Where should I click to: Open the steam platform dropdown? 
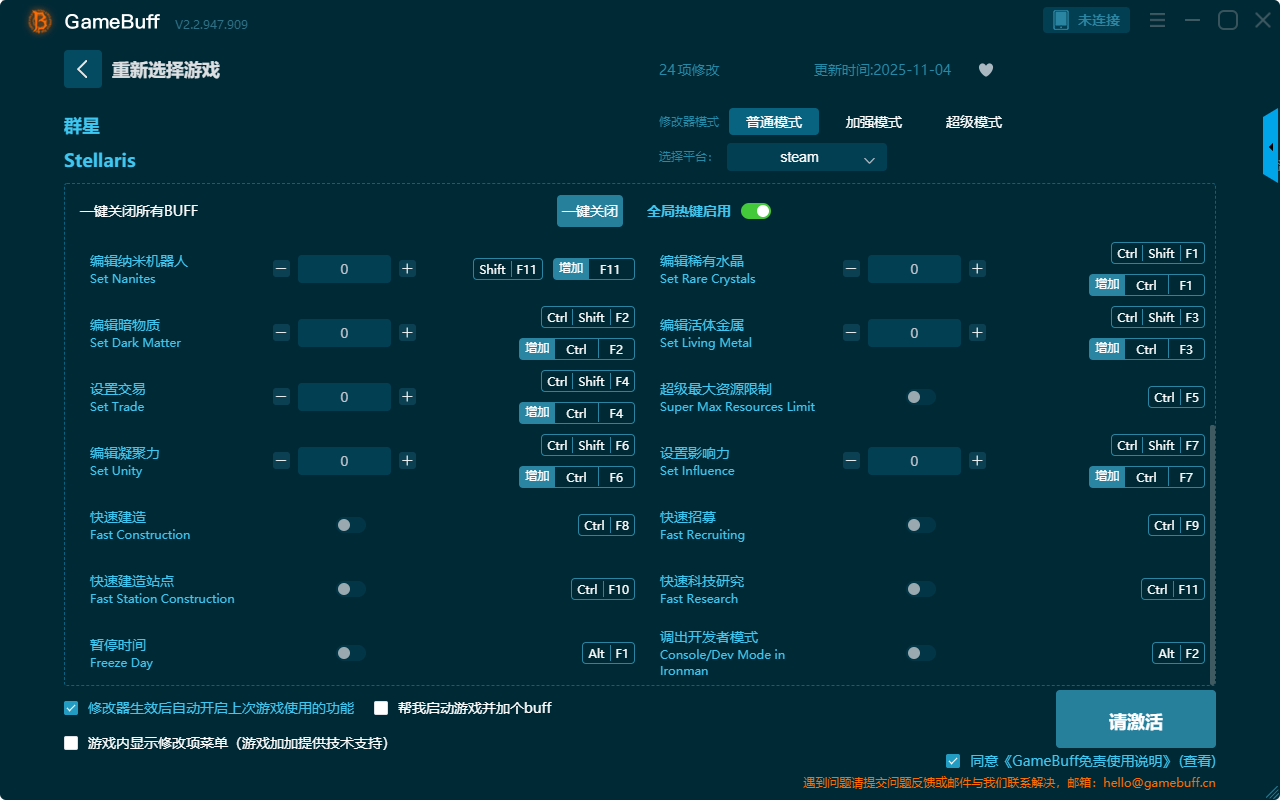tap(806, 157)
